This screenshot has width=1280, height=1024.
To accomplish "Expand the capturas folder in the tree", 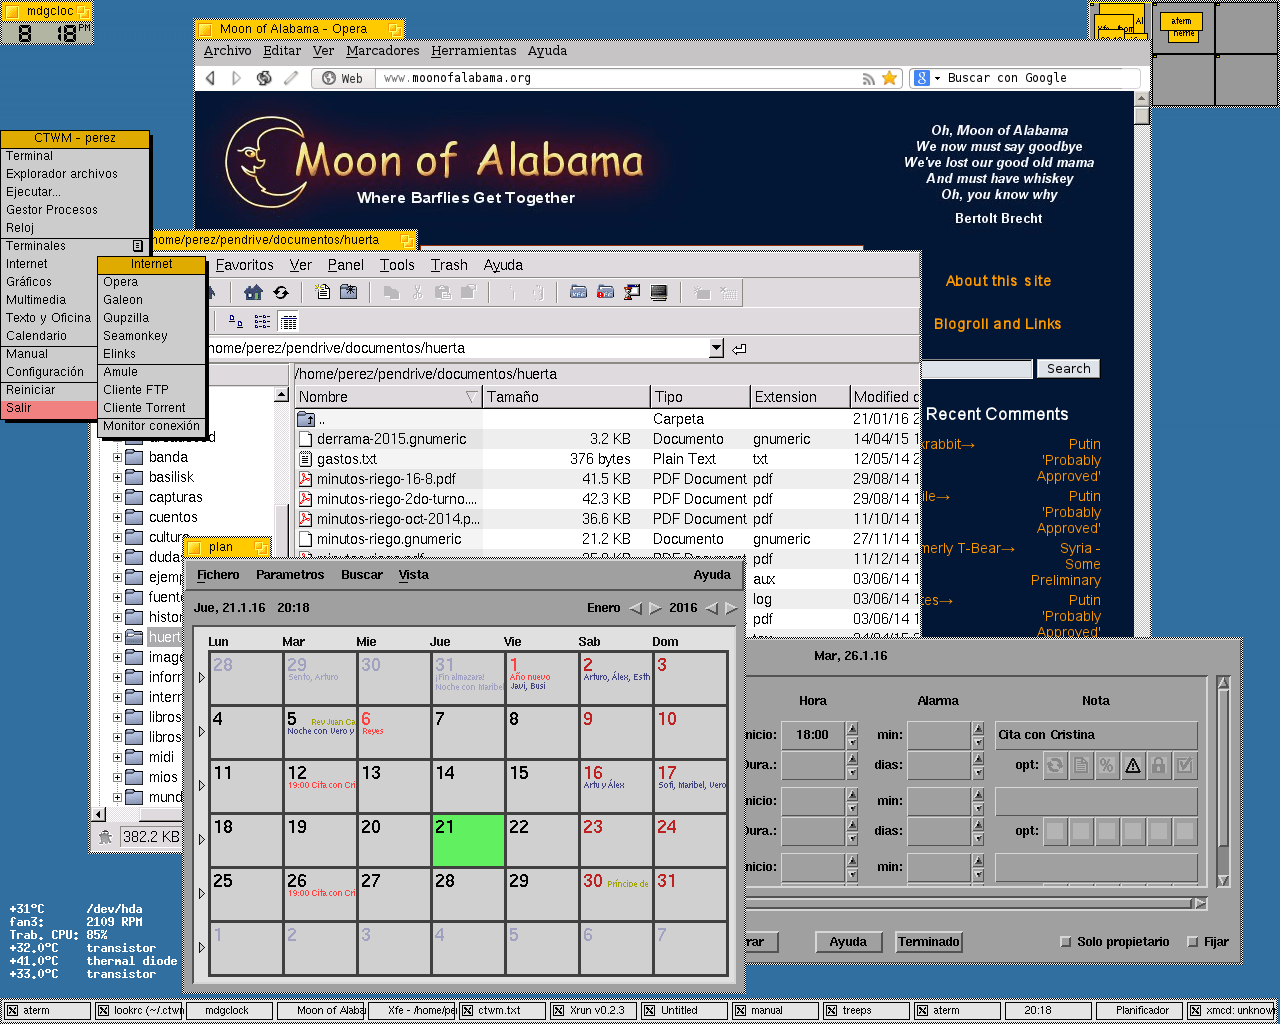I will tap(117, 497).
